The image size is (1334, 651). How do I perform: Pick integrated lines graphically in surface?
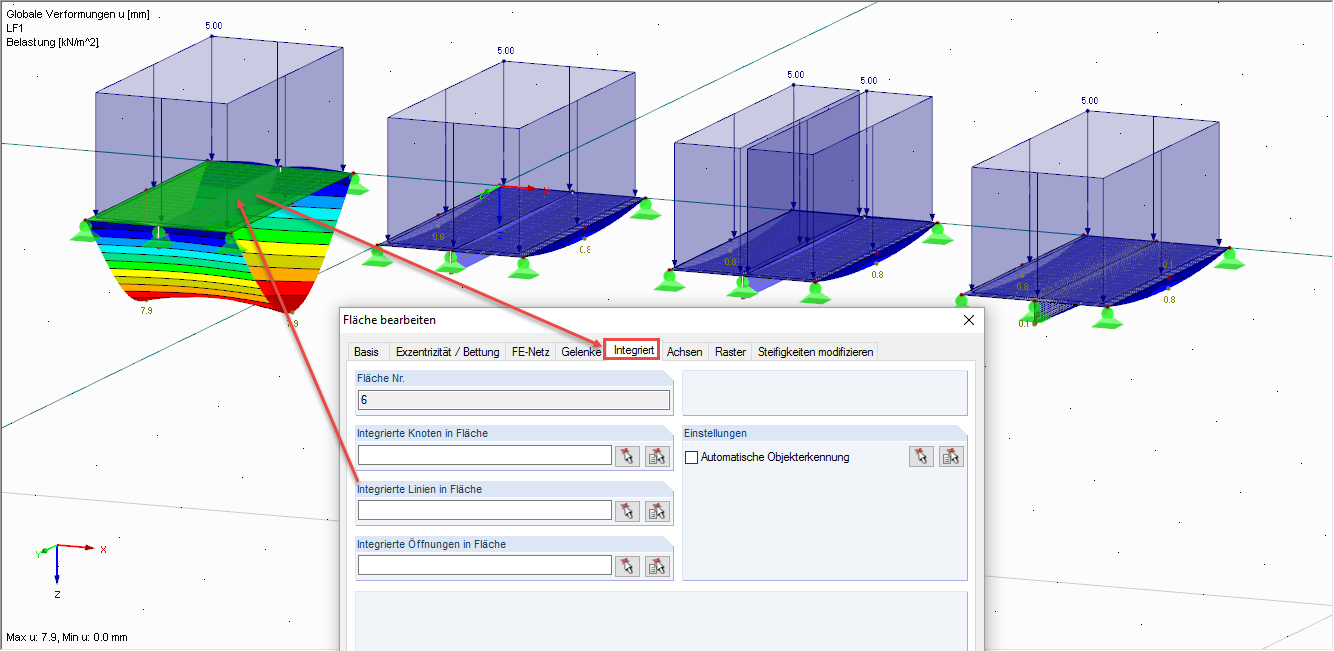click(x=627, y=511)
